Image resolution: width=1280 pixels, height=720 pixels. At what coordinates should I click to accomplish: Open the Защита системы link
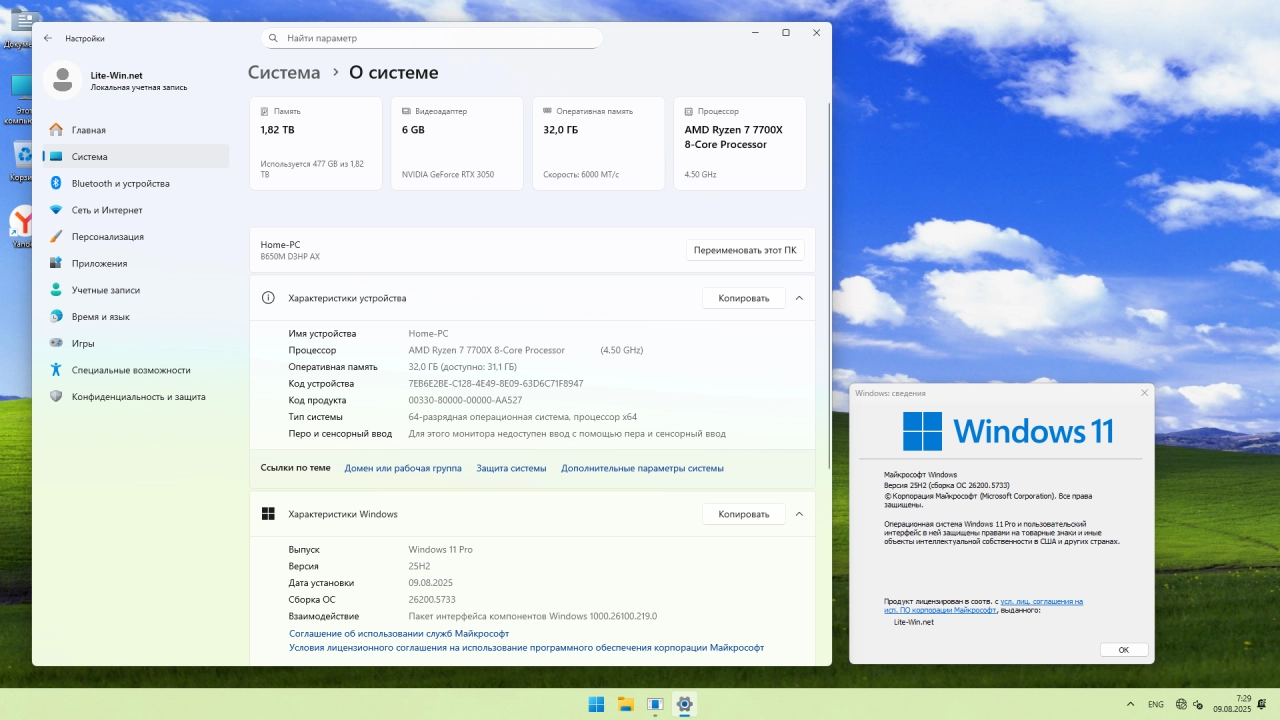[x=511, y=468]
